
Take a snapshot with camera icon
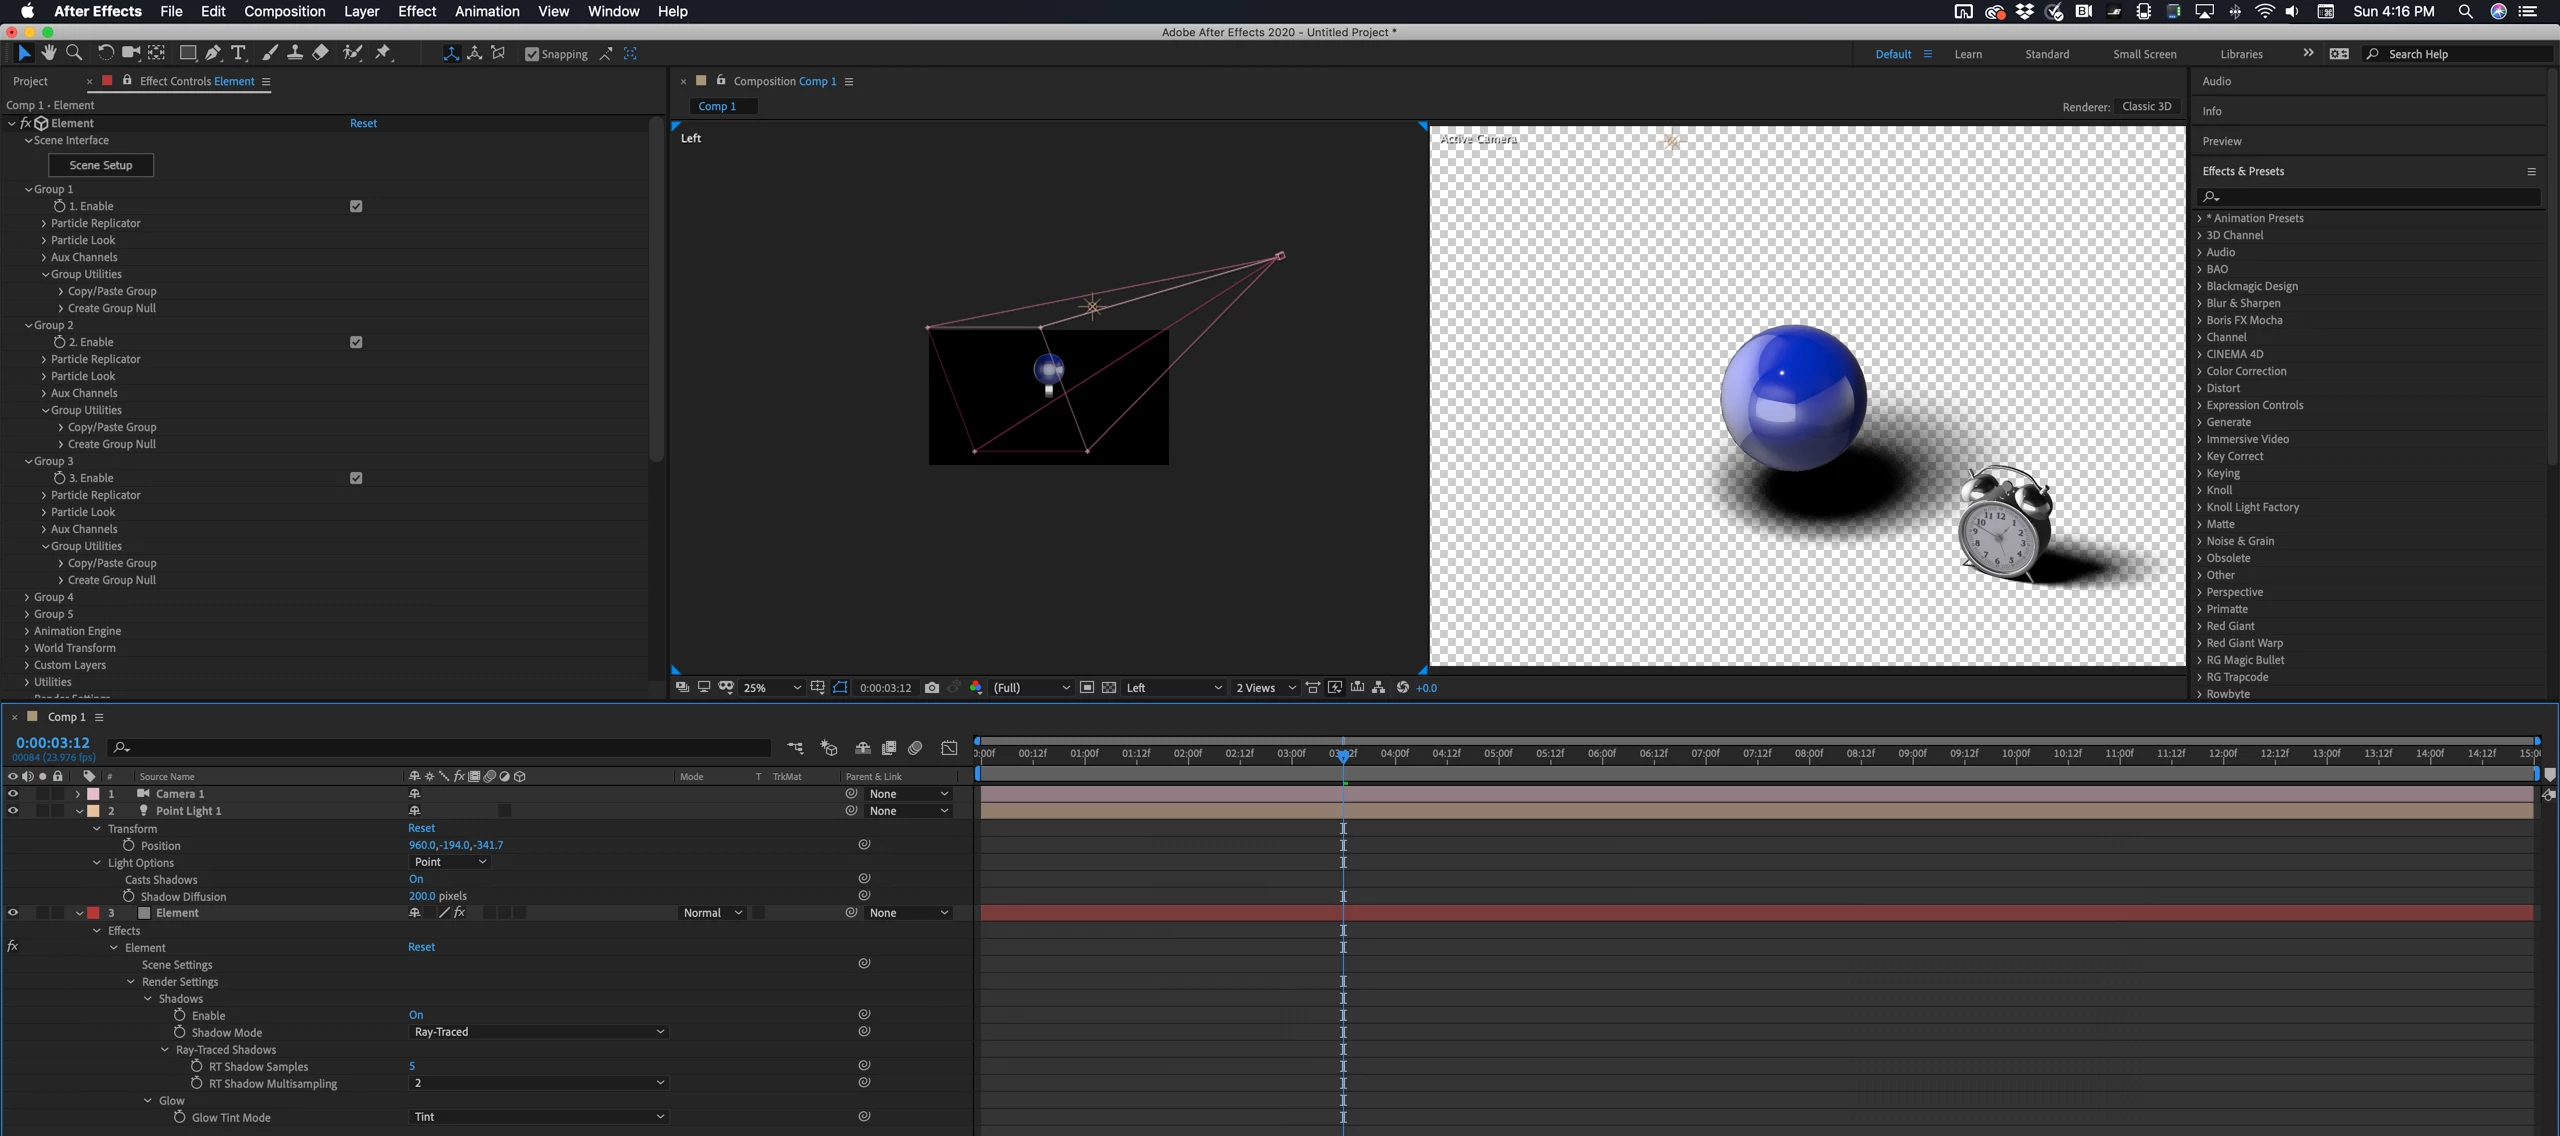[x=932, y=688]
